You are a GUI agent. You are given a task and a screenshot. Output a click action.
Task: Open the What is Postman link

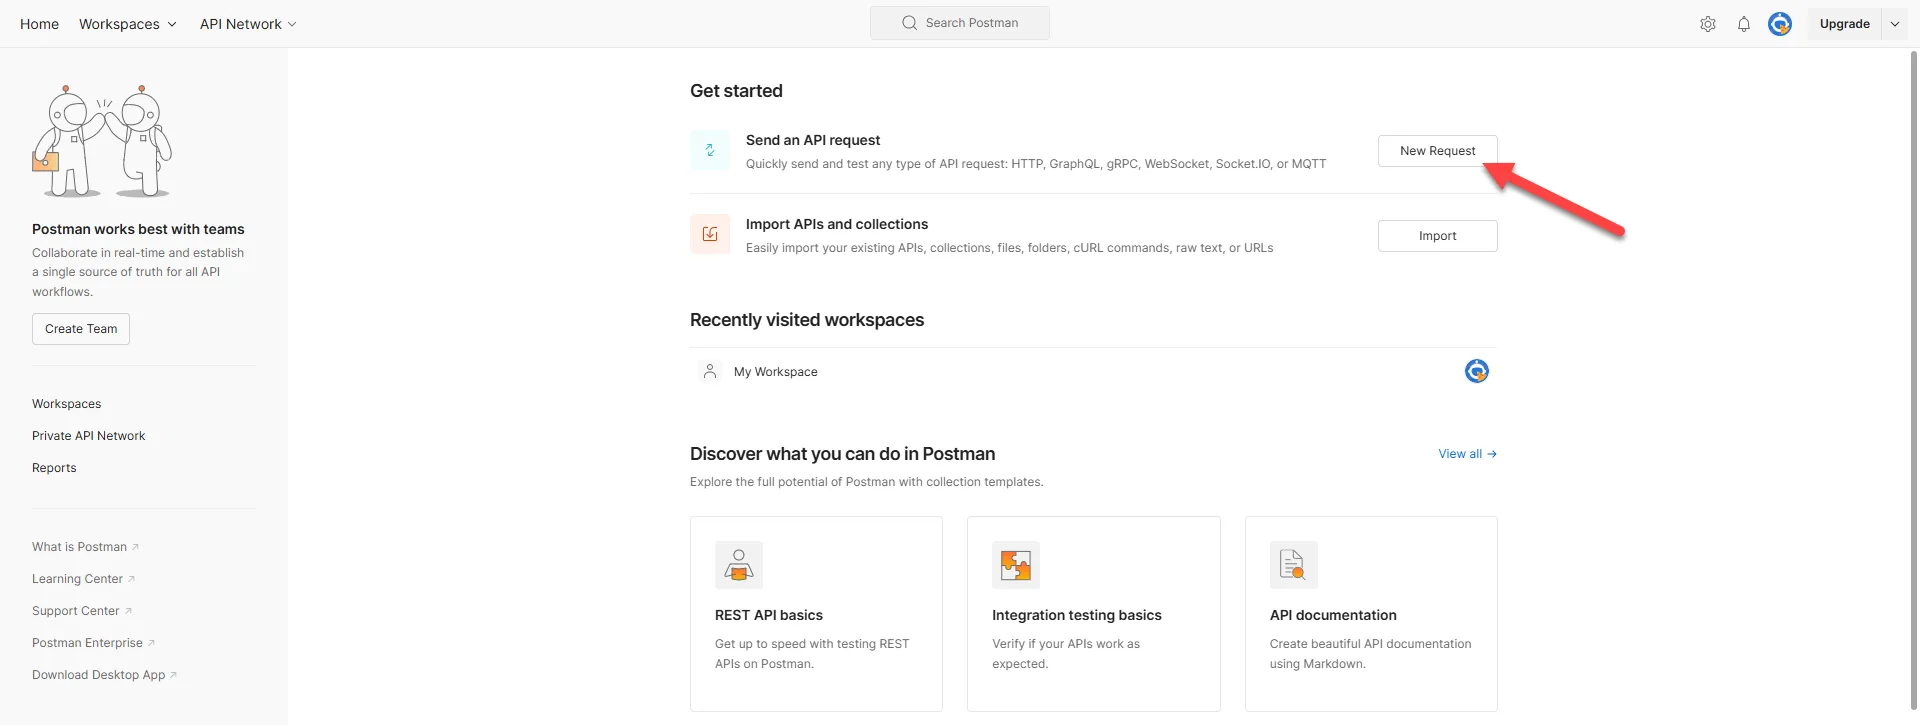click(x=85, y=547)
